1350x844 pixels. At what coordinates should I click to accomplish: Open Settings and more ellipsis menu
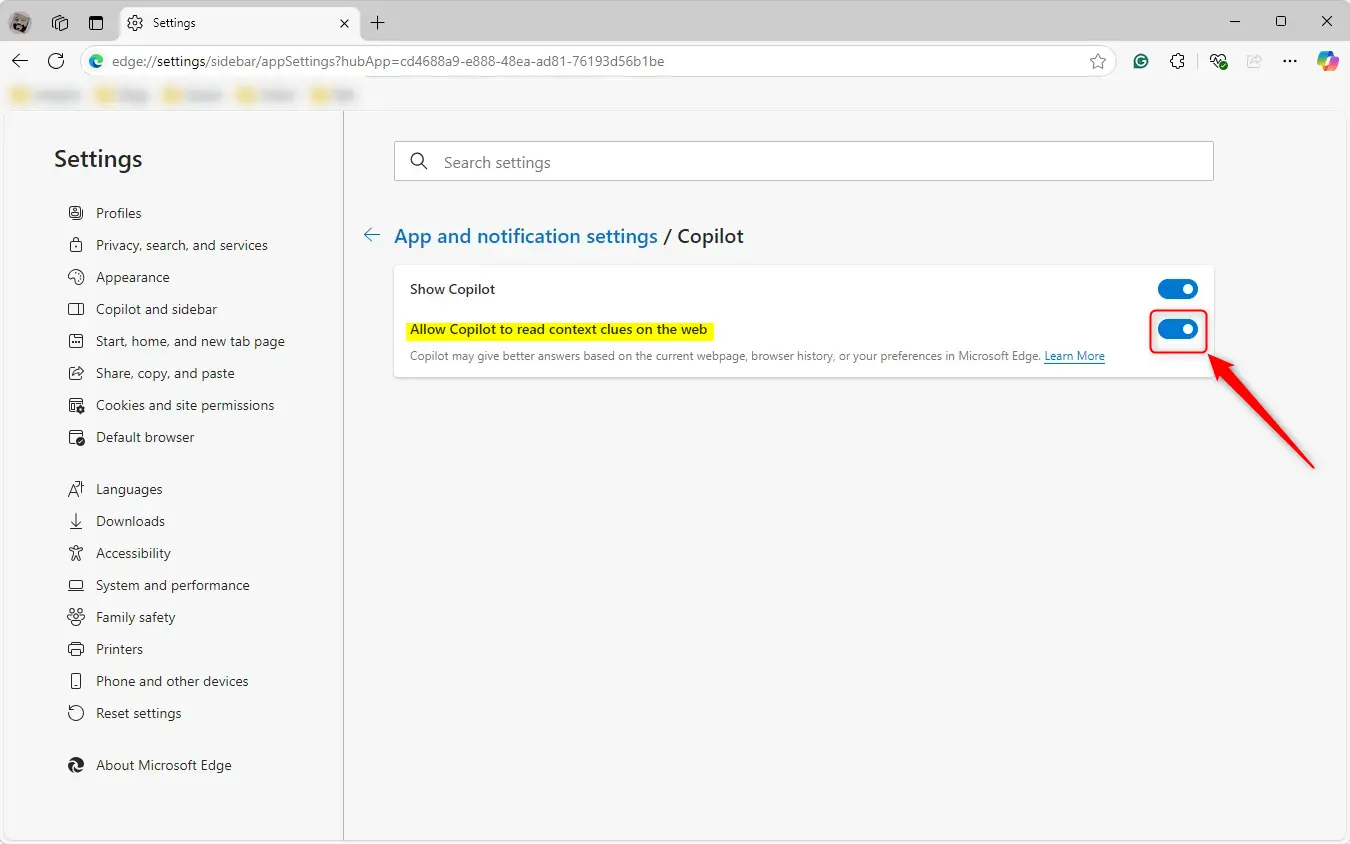[1290, 61]
